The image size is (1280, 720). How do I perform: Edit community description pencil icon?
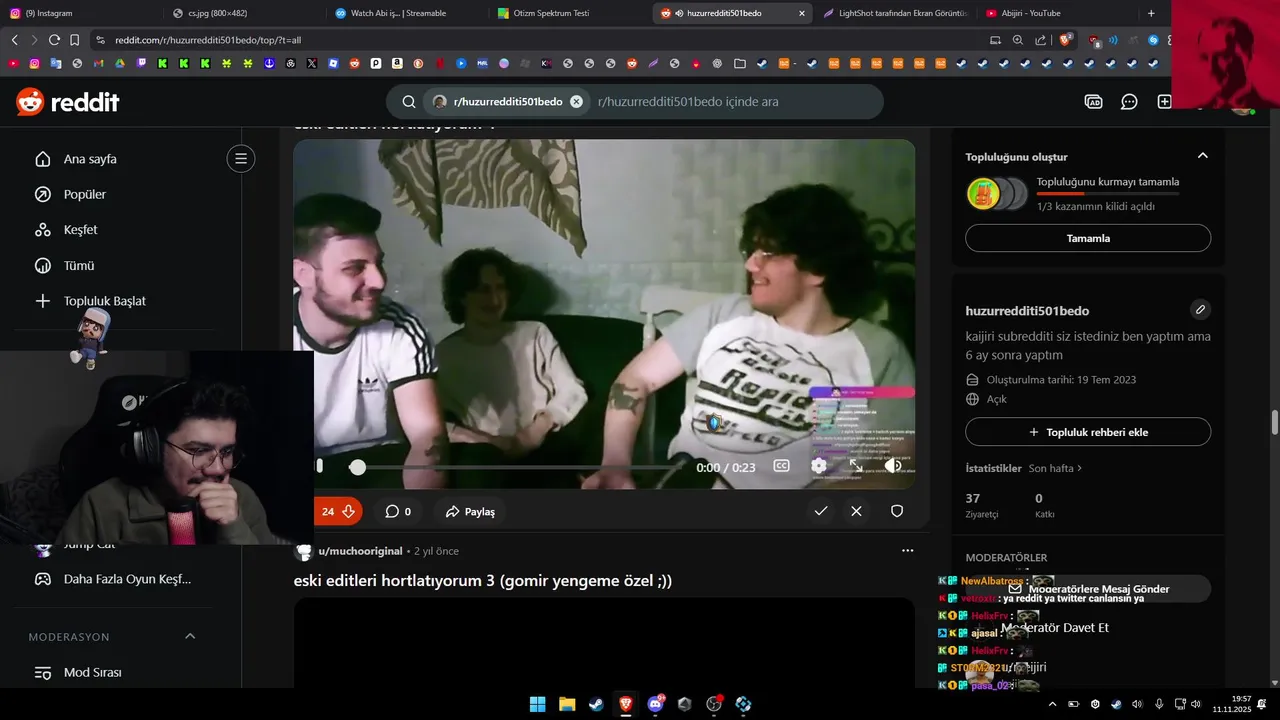[1200, 310]
